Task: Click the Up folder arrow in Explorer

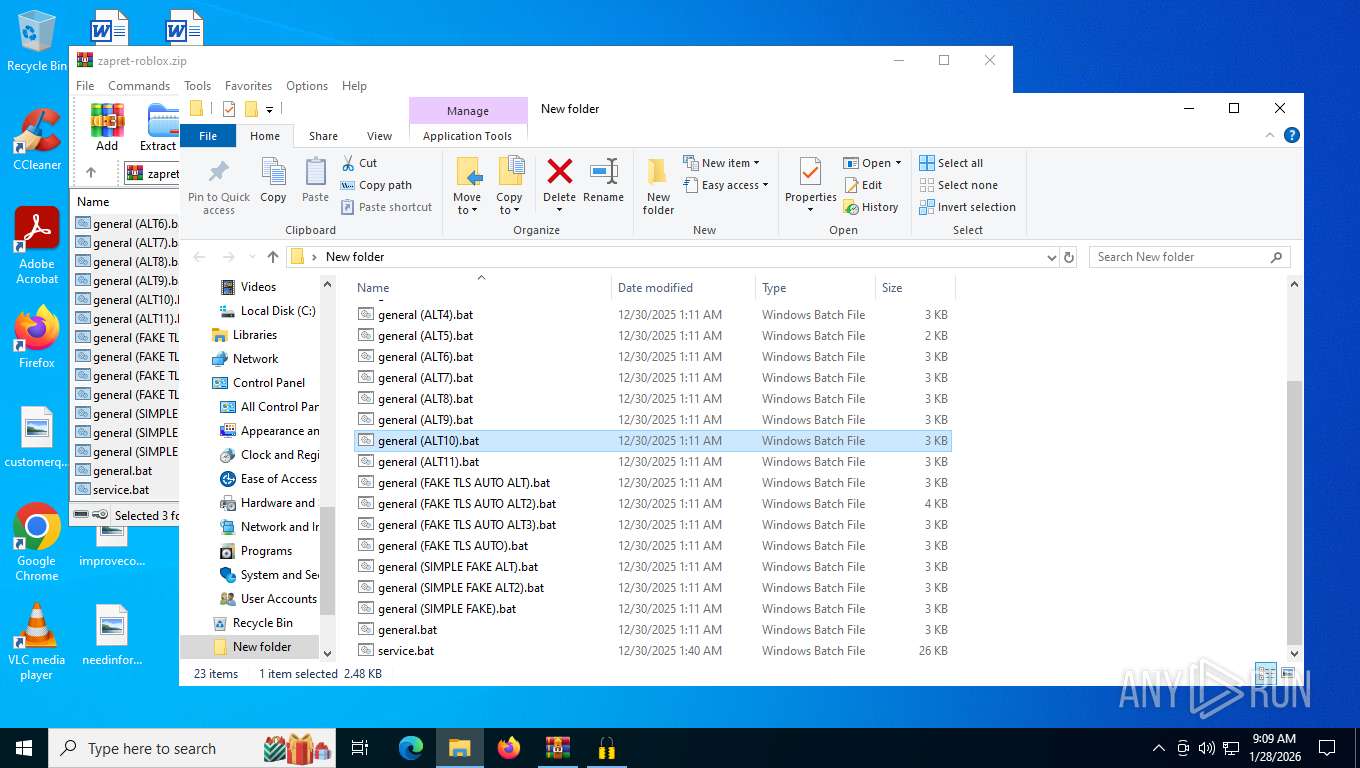Action: coord(273,257)
